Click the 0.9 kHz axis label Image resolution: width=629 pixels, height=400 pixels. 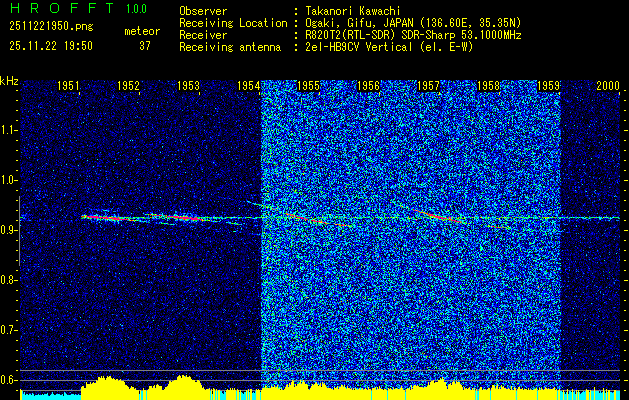(8, 230)
